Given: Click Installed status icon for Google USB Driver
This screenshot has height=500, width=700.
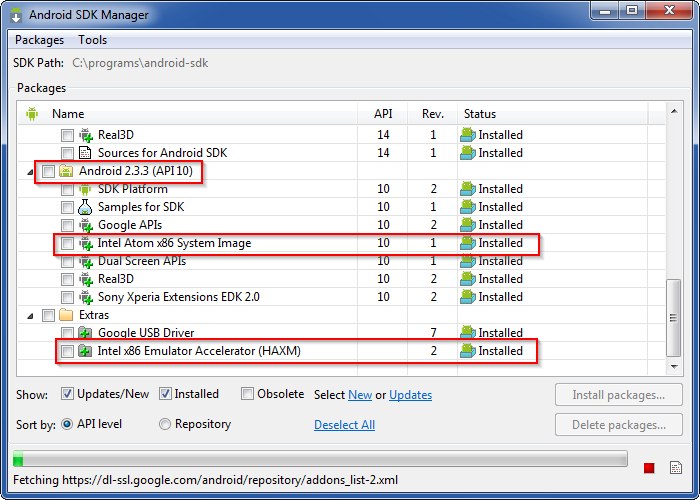Looking at the screenshot, I should 467,333.
